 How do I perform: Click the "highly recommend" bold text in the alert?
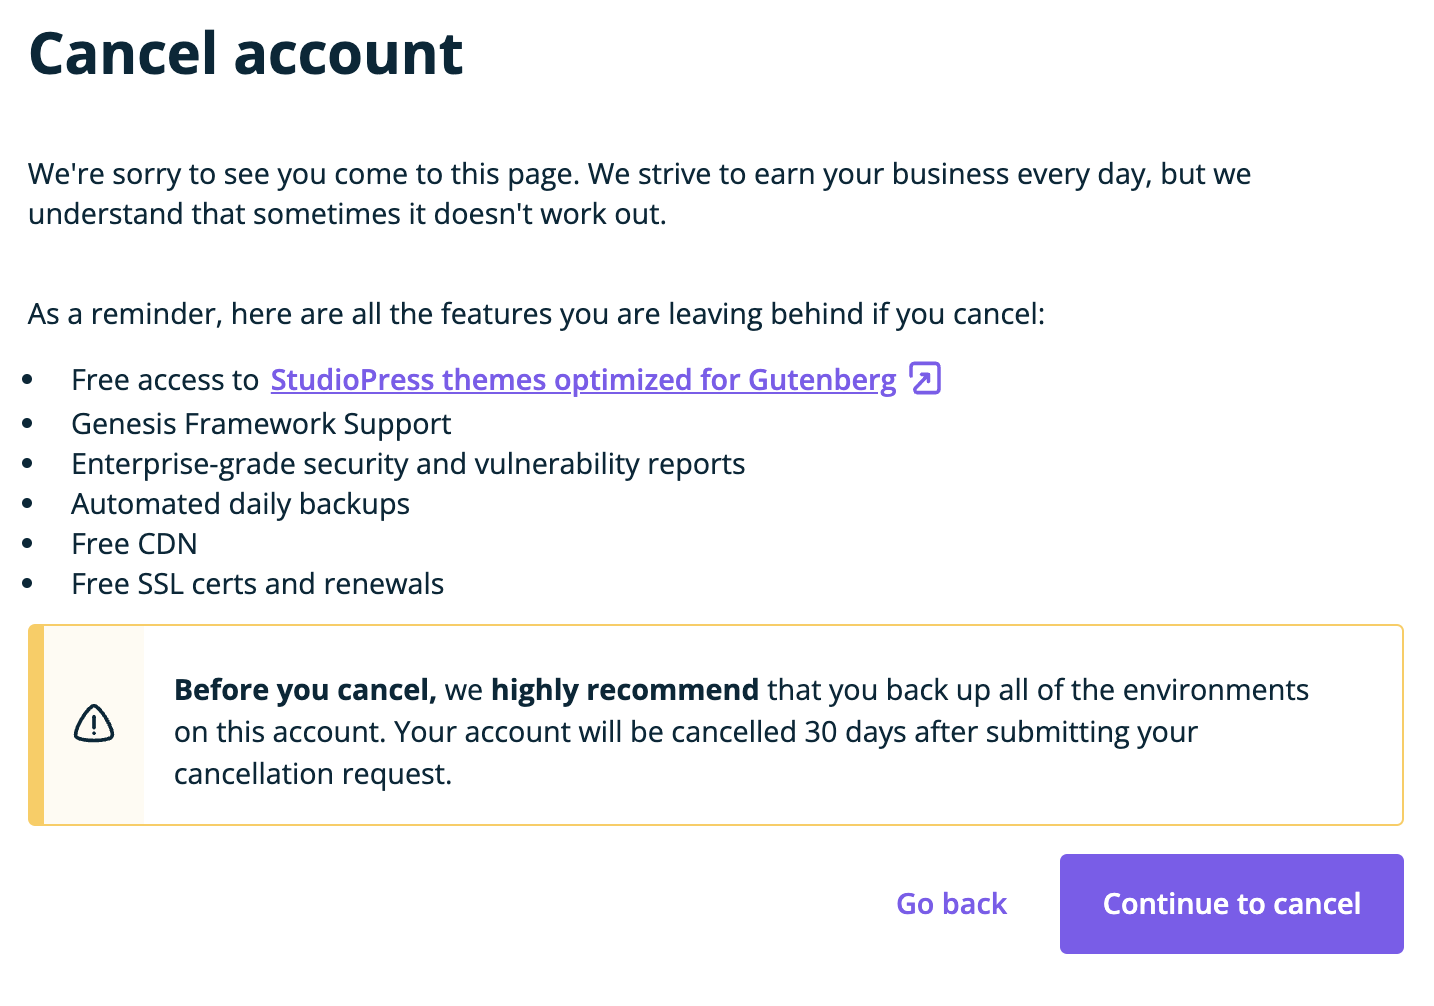pos(624,690)
